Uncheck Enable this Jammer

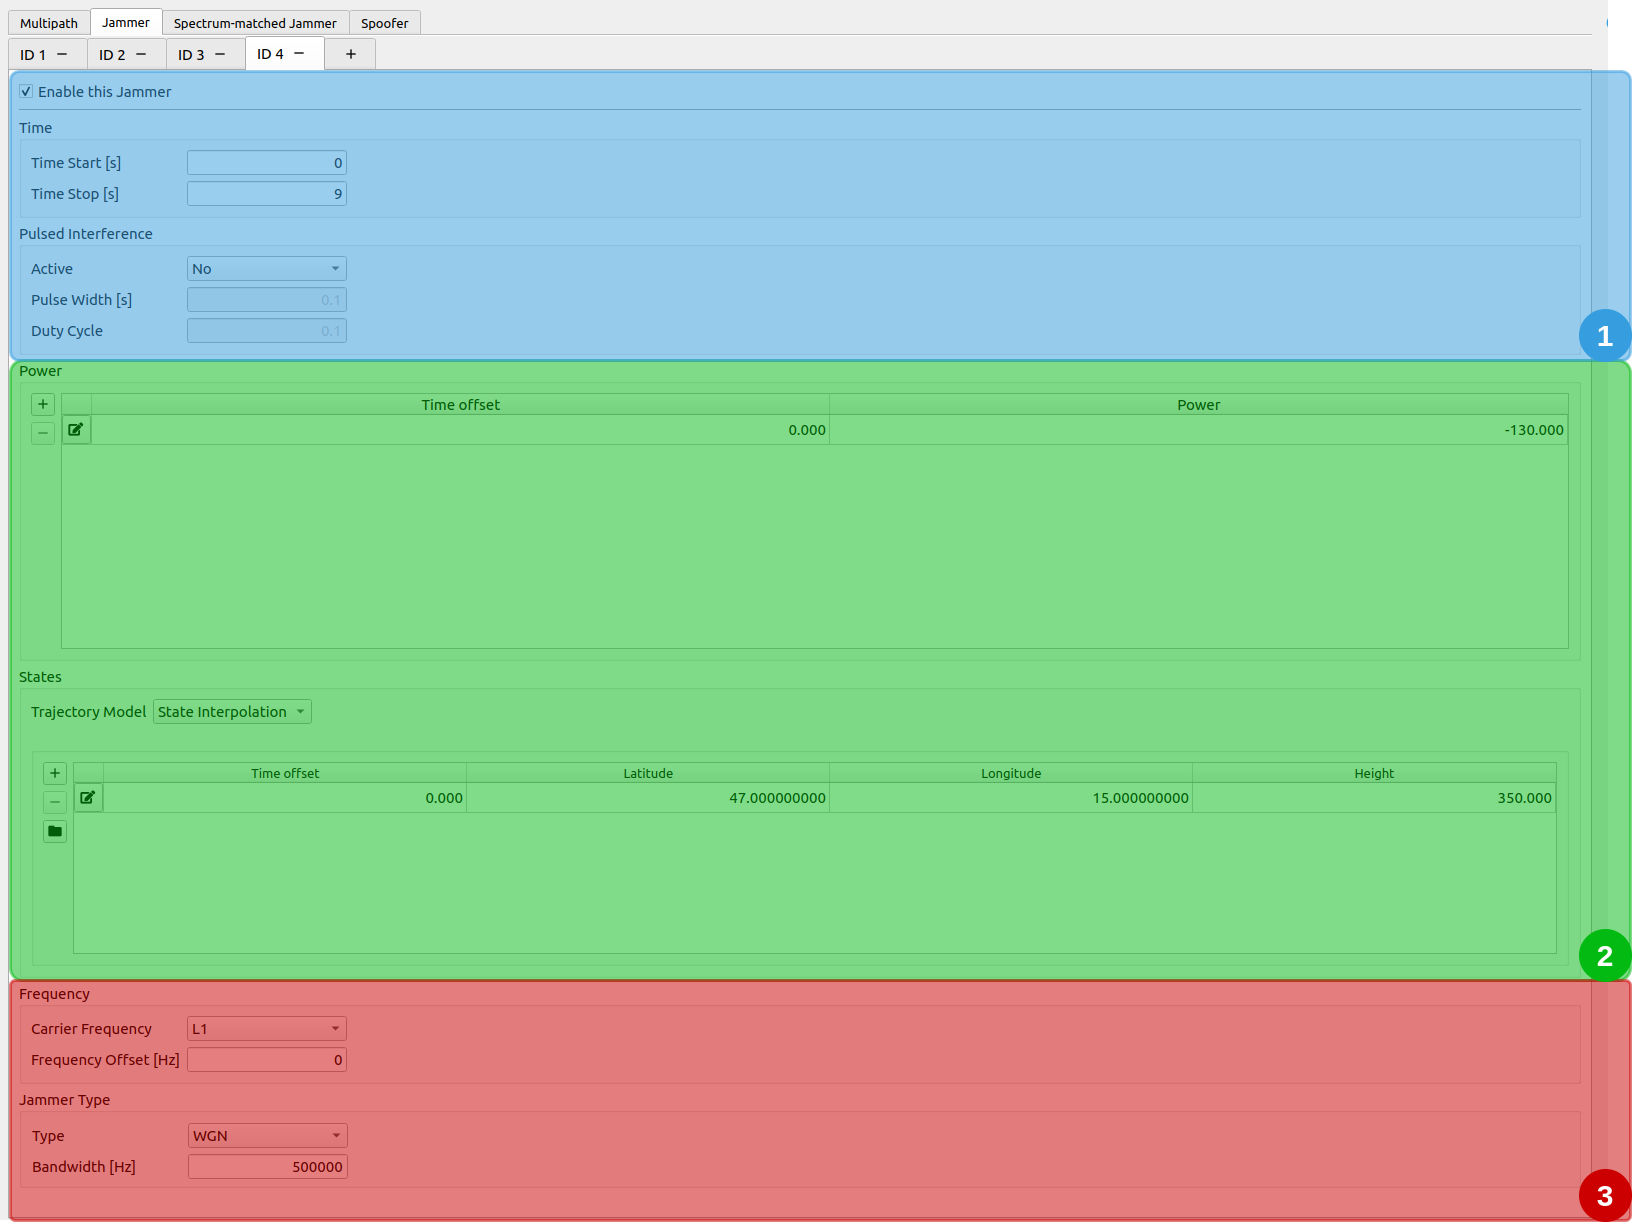pos(26,91)
